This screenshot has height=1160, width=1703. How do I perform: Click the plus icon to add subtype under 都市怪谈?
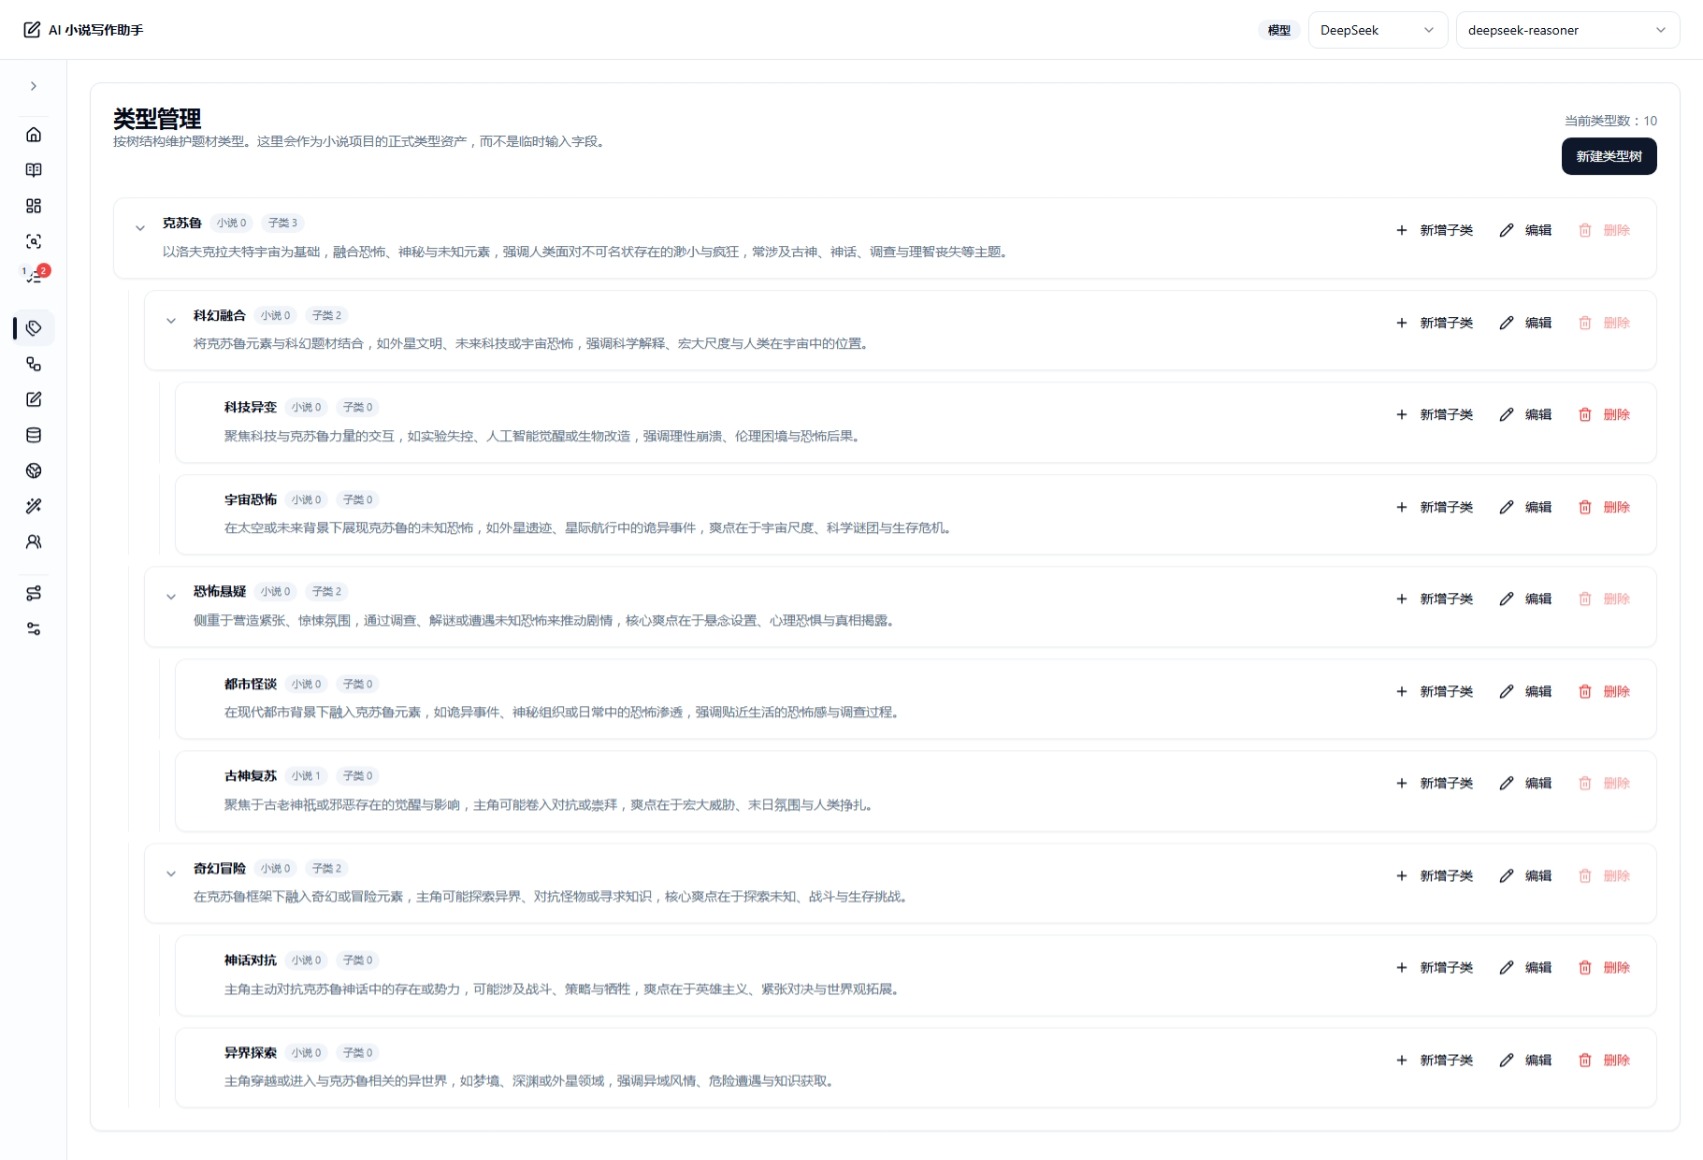click(1401, 692)
